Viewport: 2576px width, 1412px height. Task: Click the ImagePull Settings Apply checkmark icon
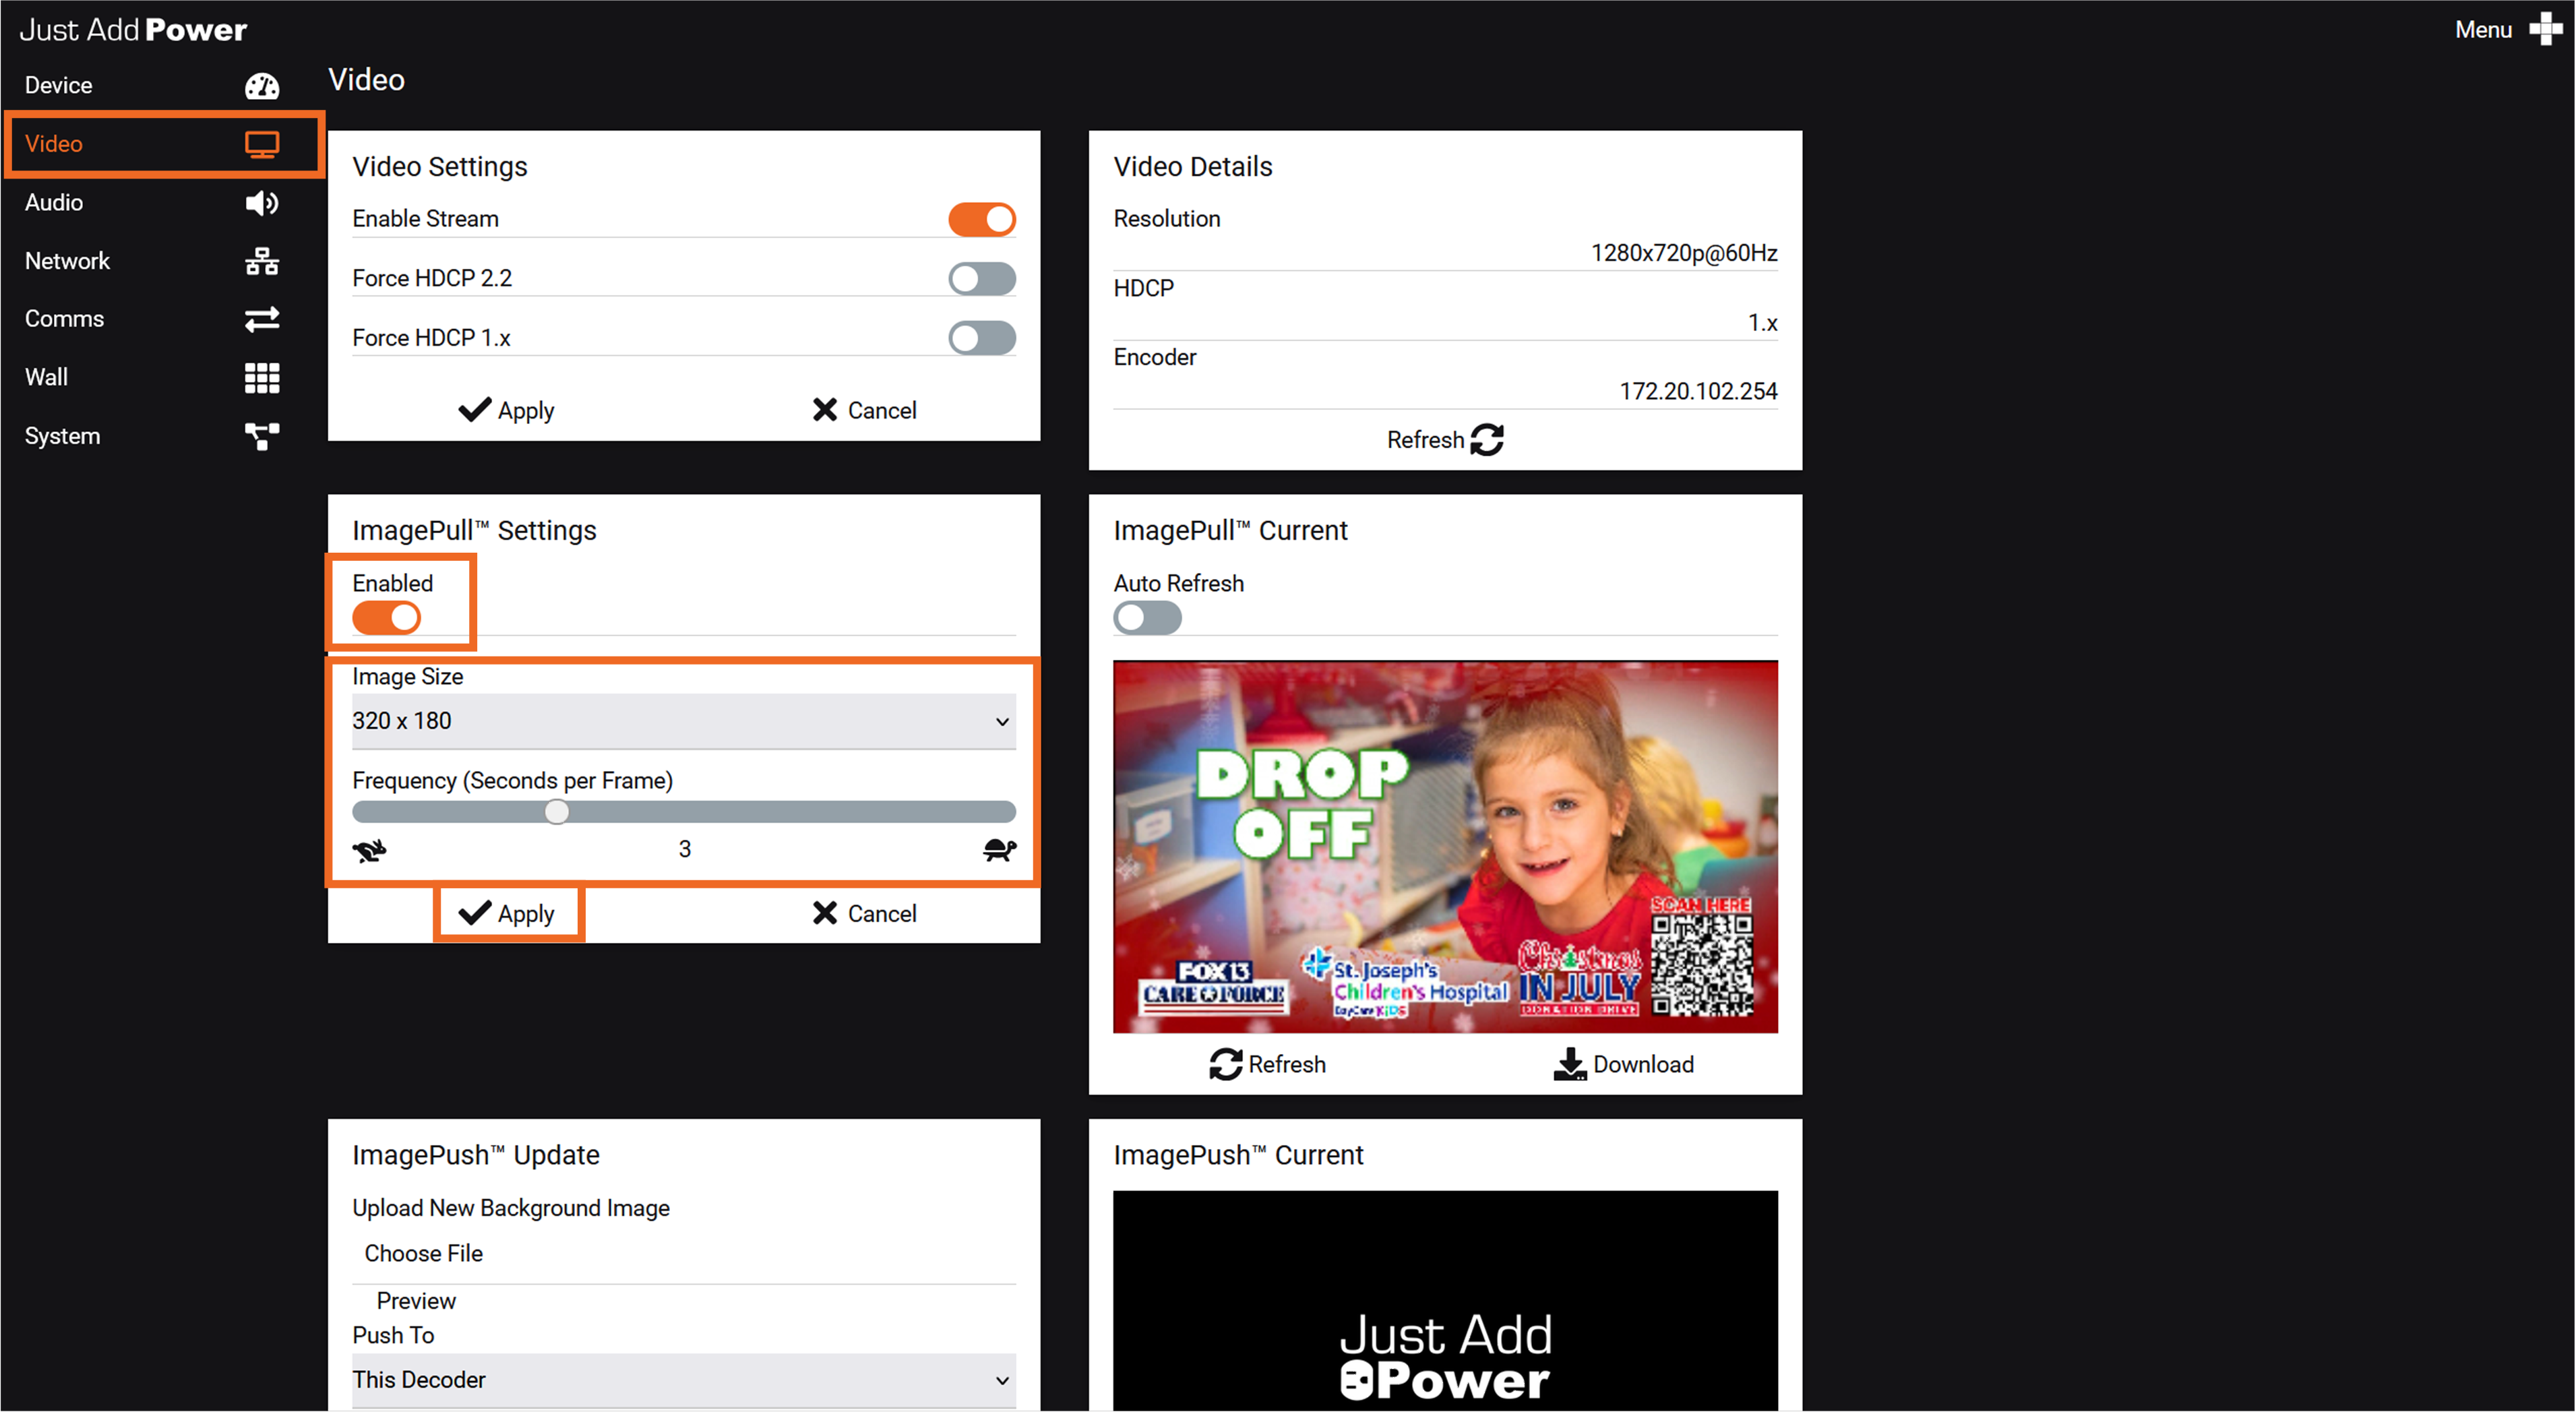pos(475,913)
